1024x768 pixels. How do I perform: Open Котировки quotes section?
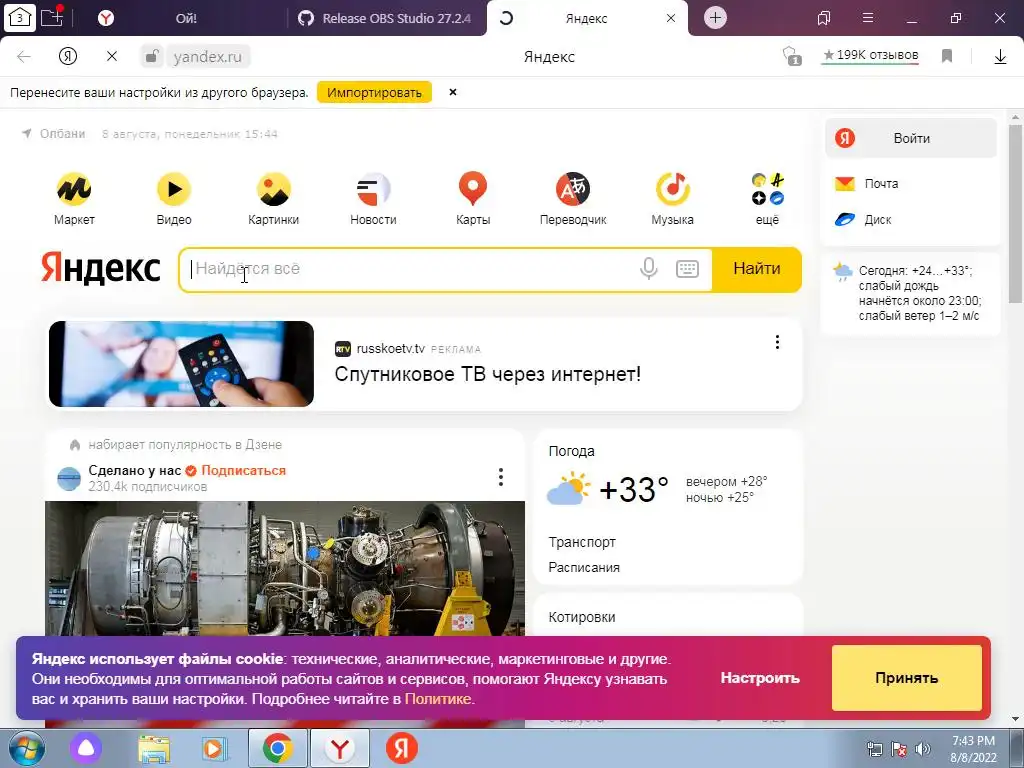(582, 617)
